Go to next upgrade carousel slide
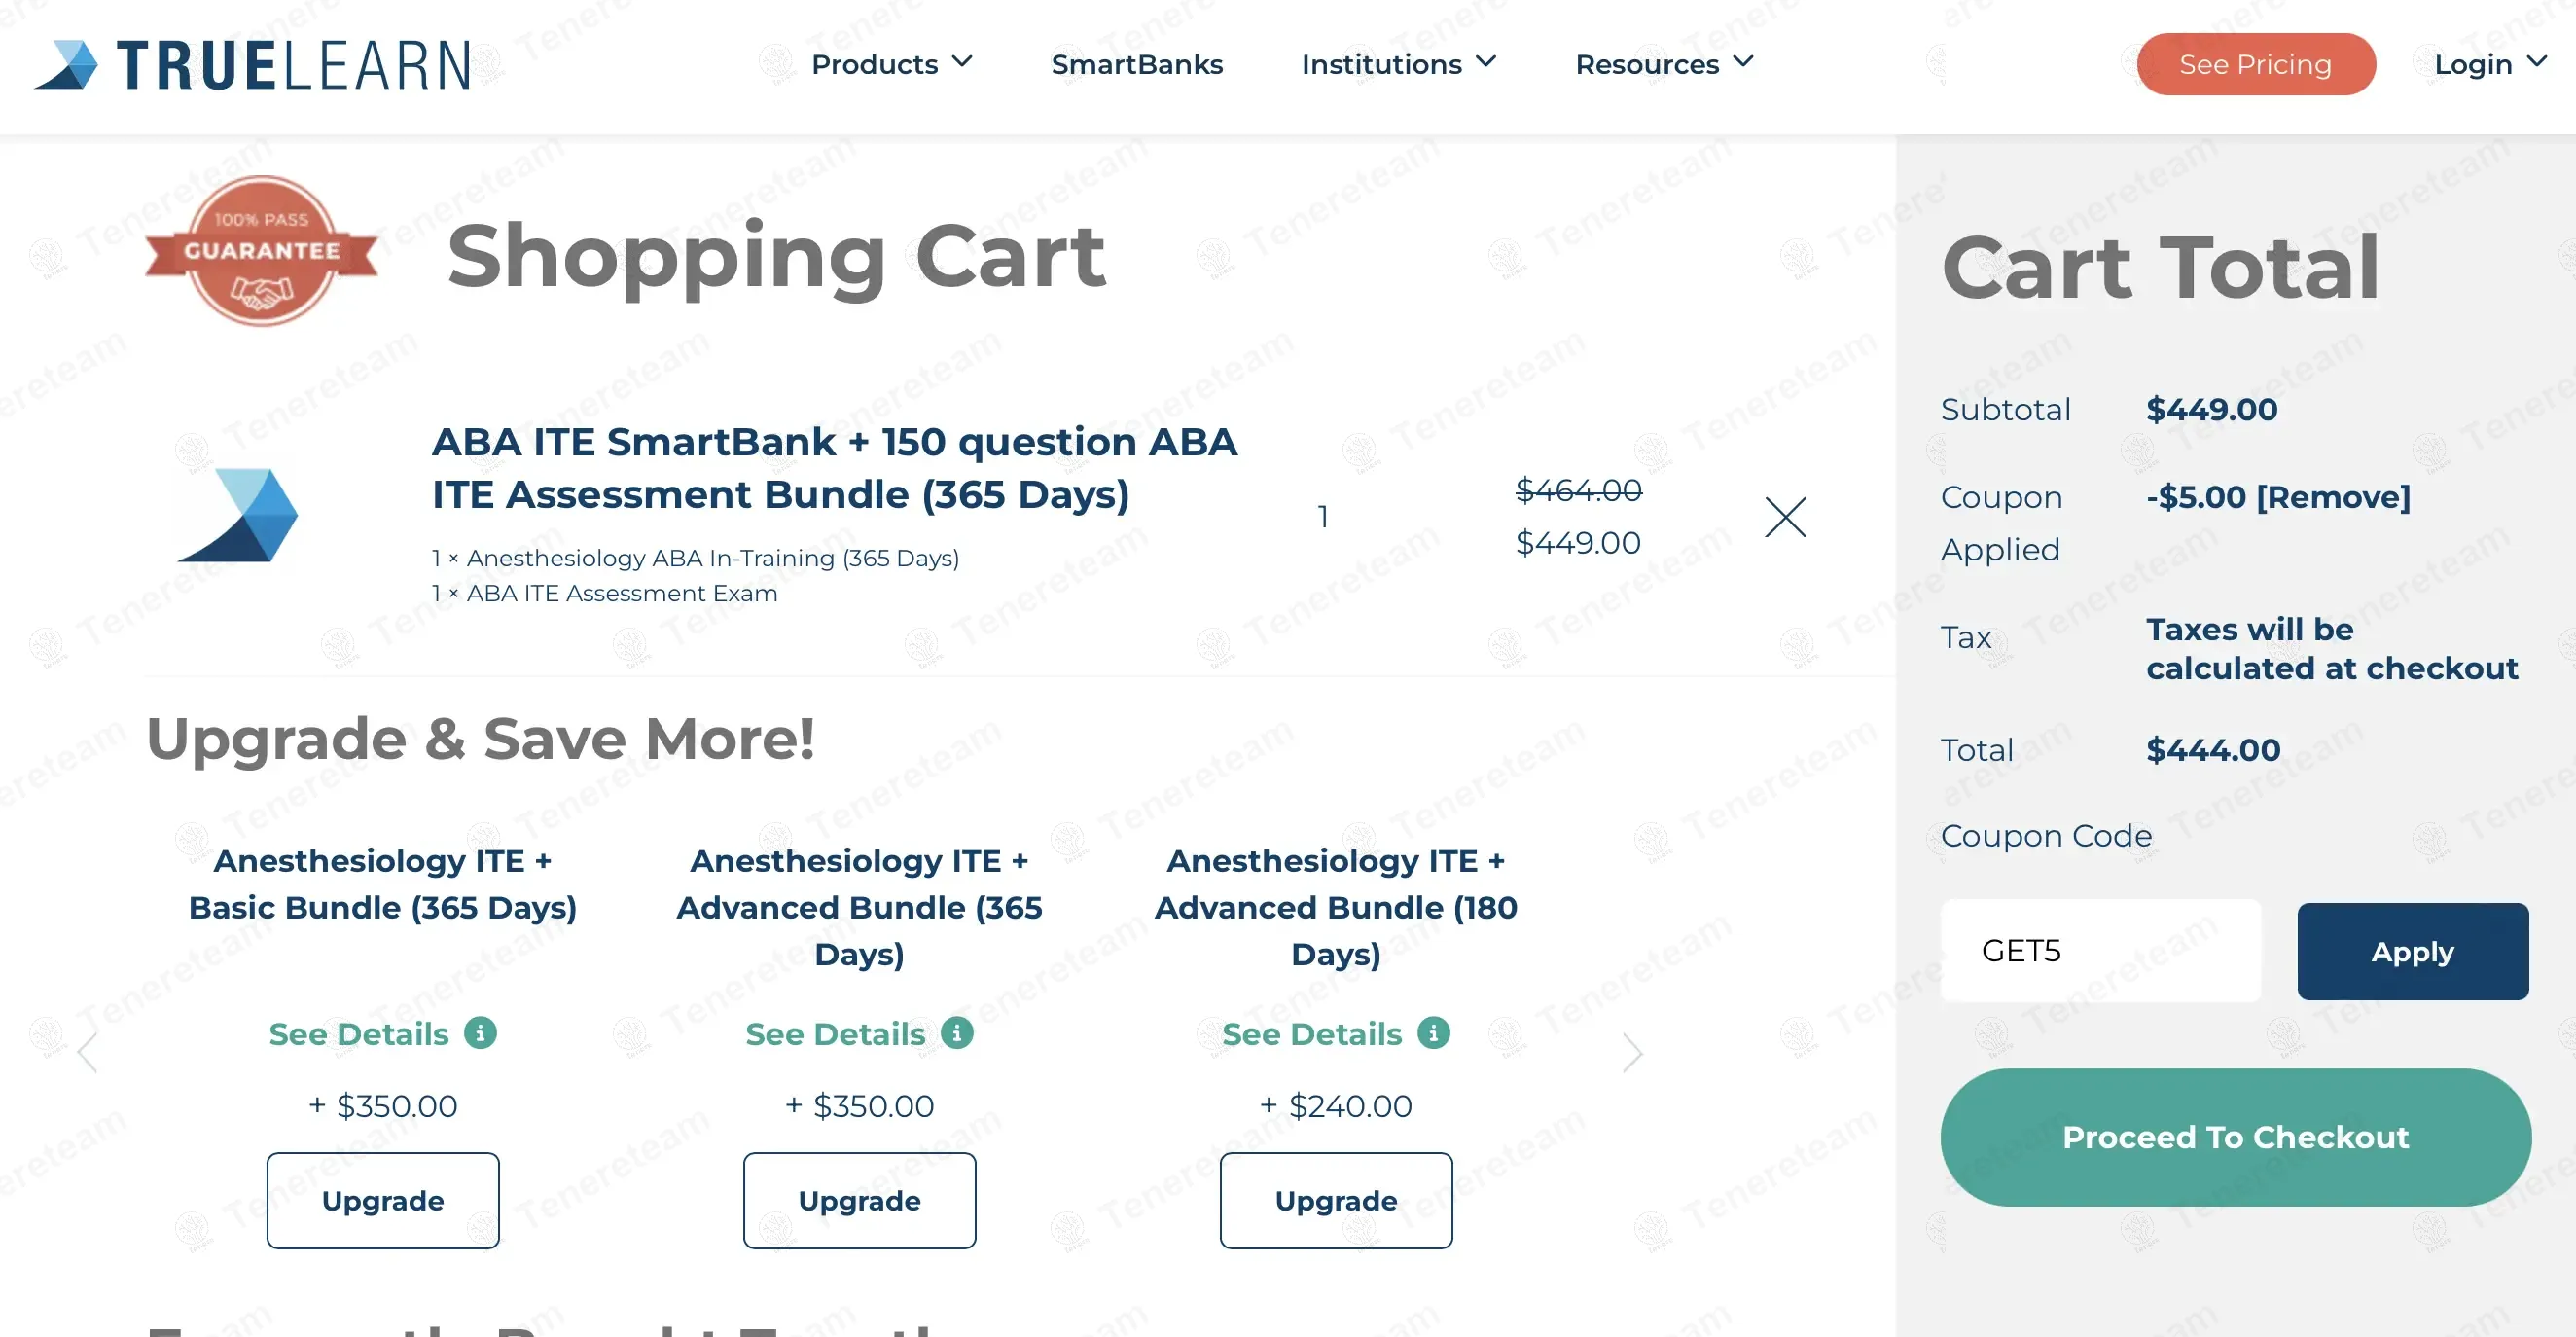 point(1632,1053)
